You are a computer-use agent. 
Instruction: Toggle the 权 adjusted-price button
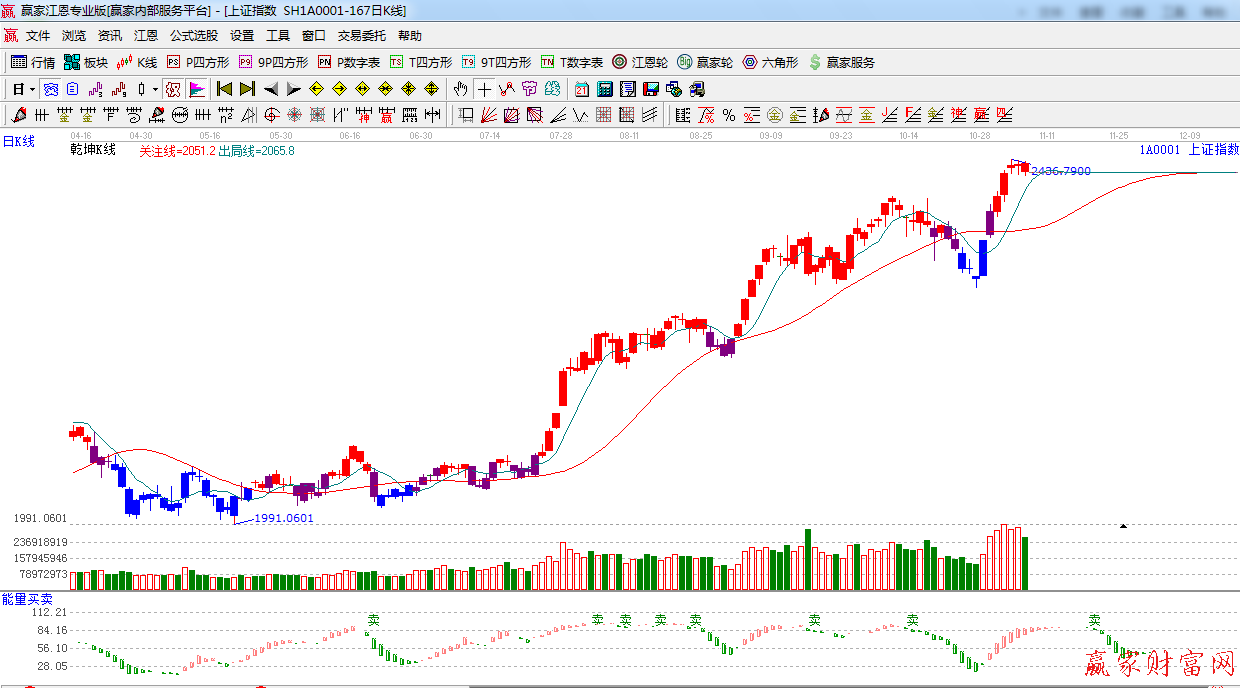(173, 89)
